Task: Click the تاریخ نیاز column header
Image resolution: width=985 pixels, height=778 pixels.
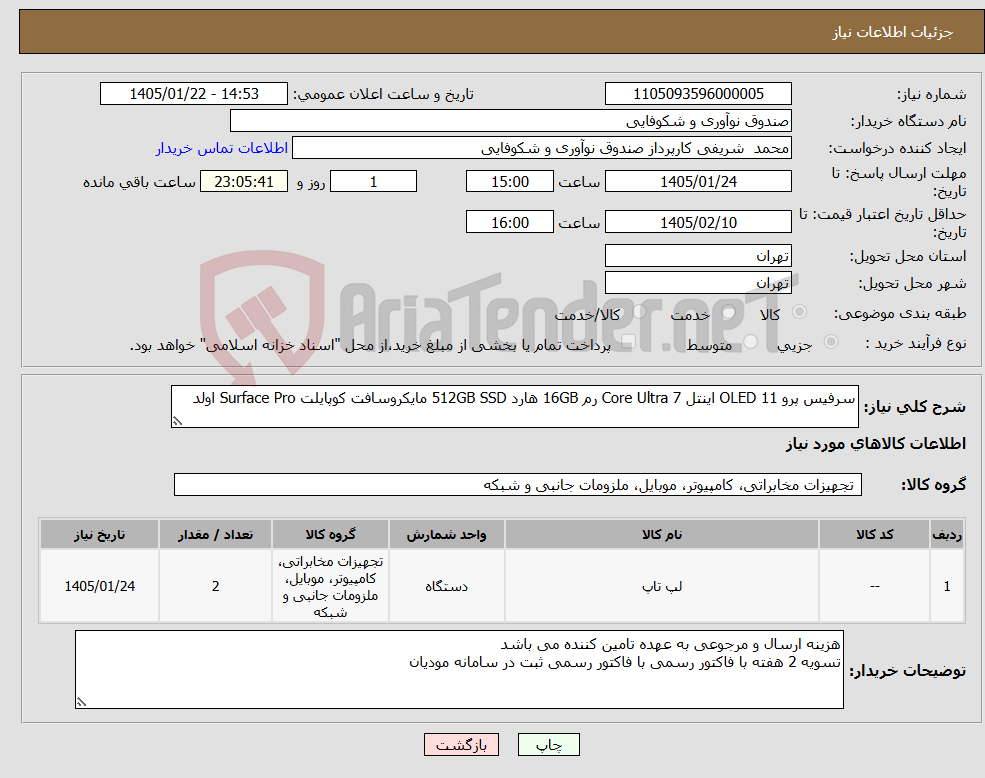Action: tap(99, 534)
